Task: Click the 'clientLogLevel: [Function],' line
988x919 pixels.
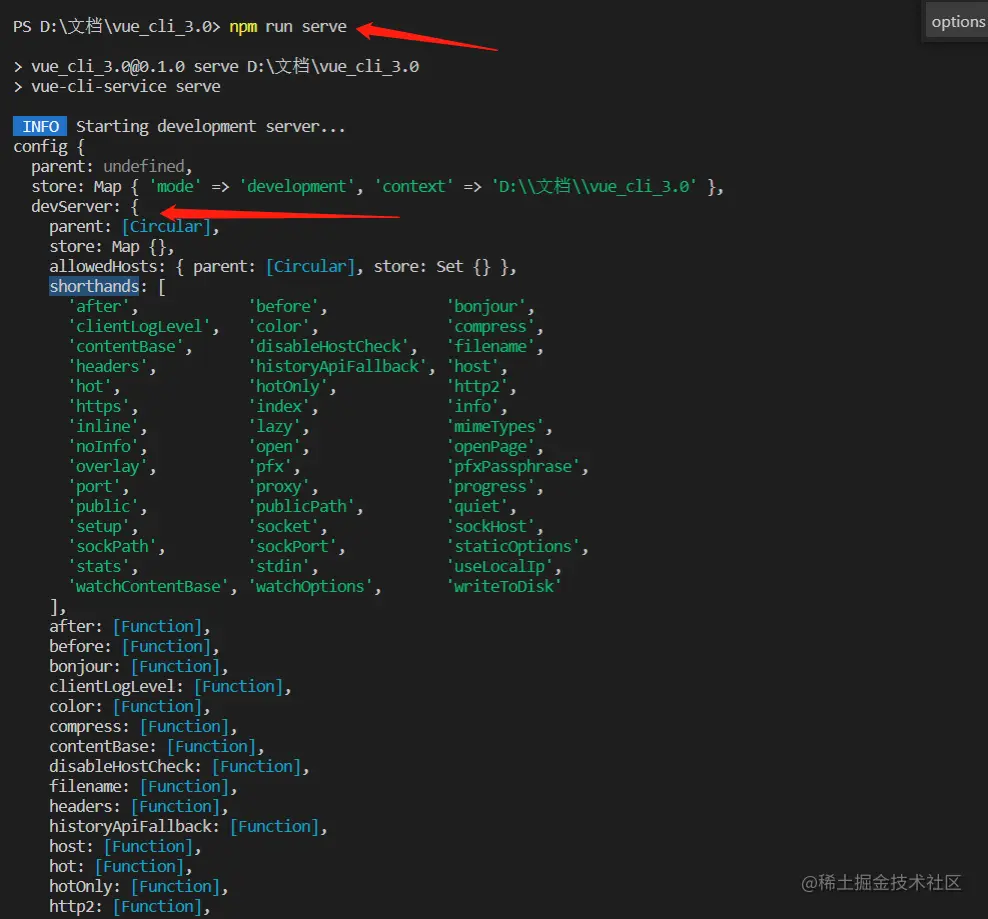Action: (170, 686)
